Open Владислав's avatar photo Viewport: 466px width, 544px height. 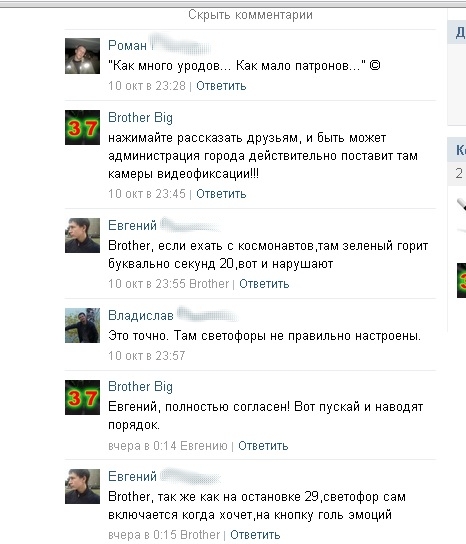point(82,325)
